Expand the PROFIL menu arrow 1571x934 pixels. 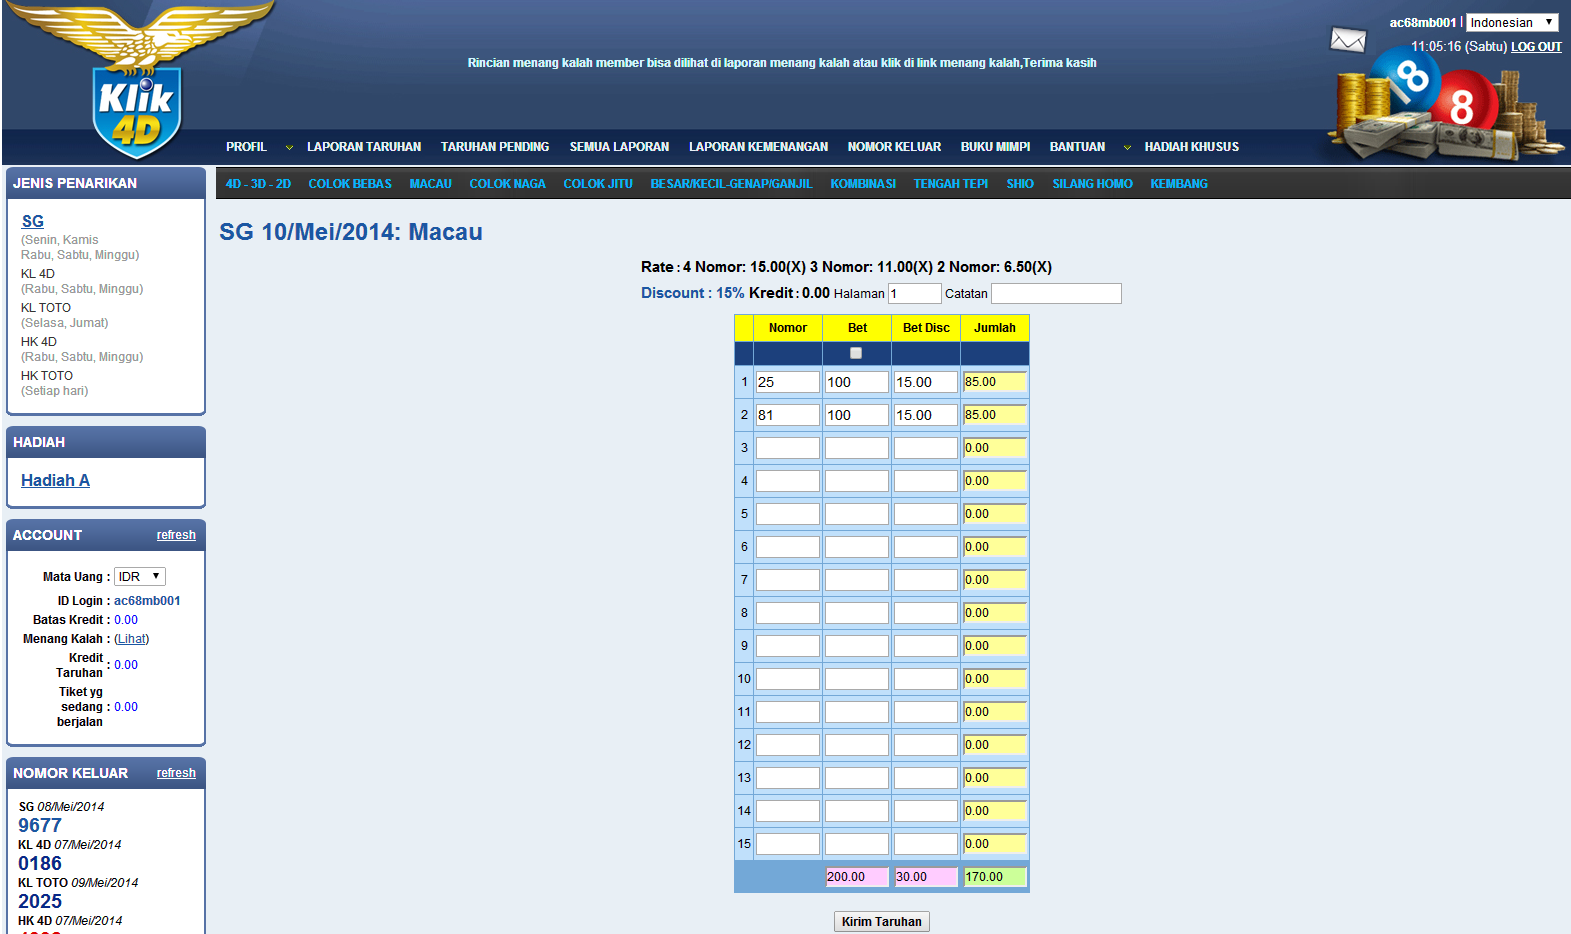[289, 148]
